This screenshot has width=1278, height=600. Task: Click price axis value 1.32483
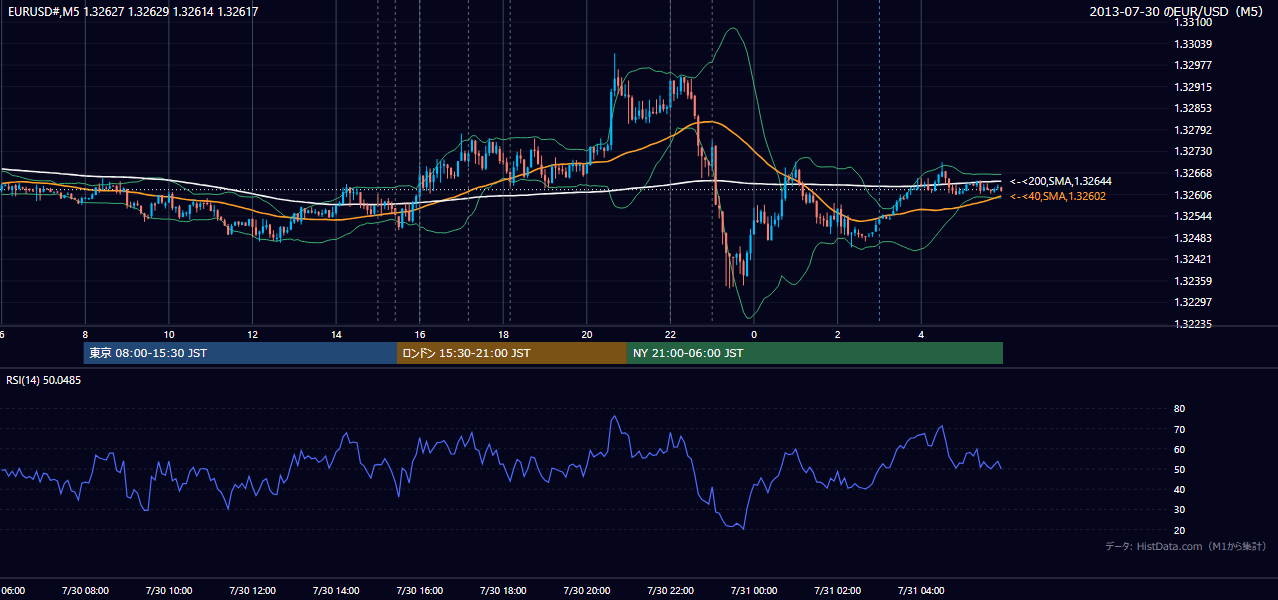(1193, 238)
